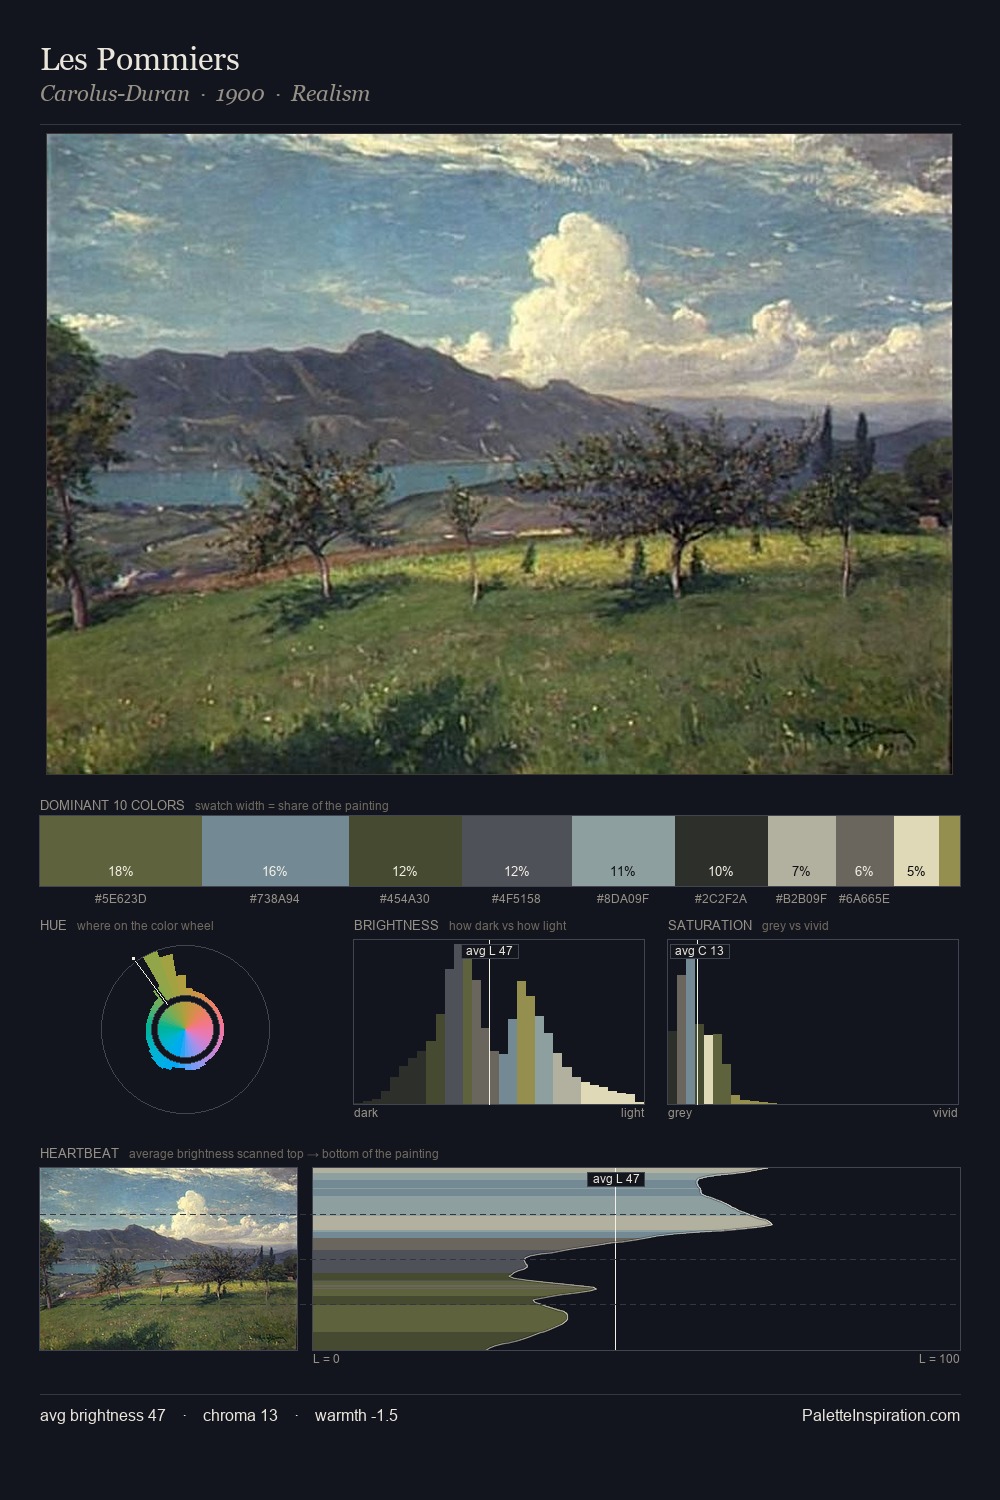Click the 'L = 0' axis label
The image size is (1000, 1500).
pos(326,1359)
